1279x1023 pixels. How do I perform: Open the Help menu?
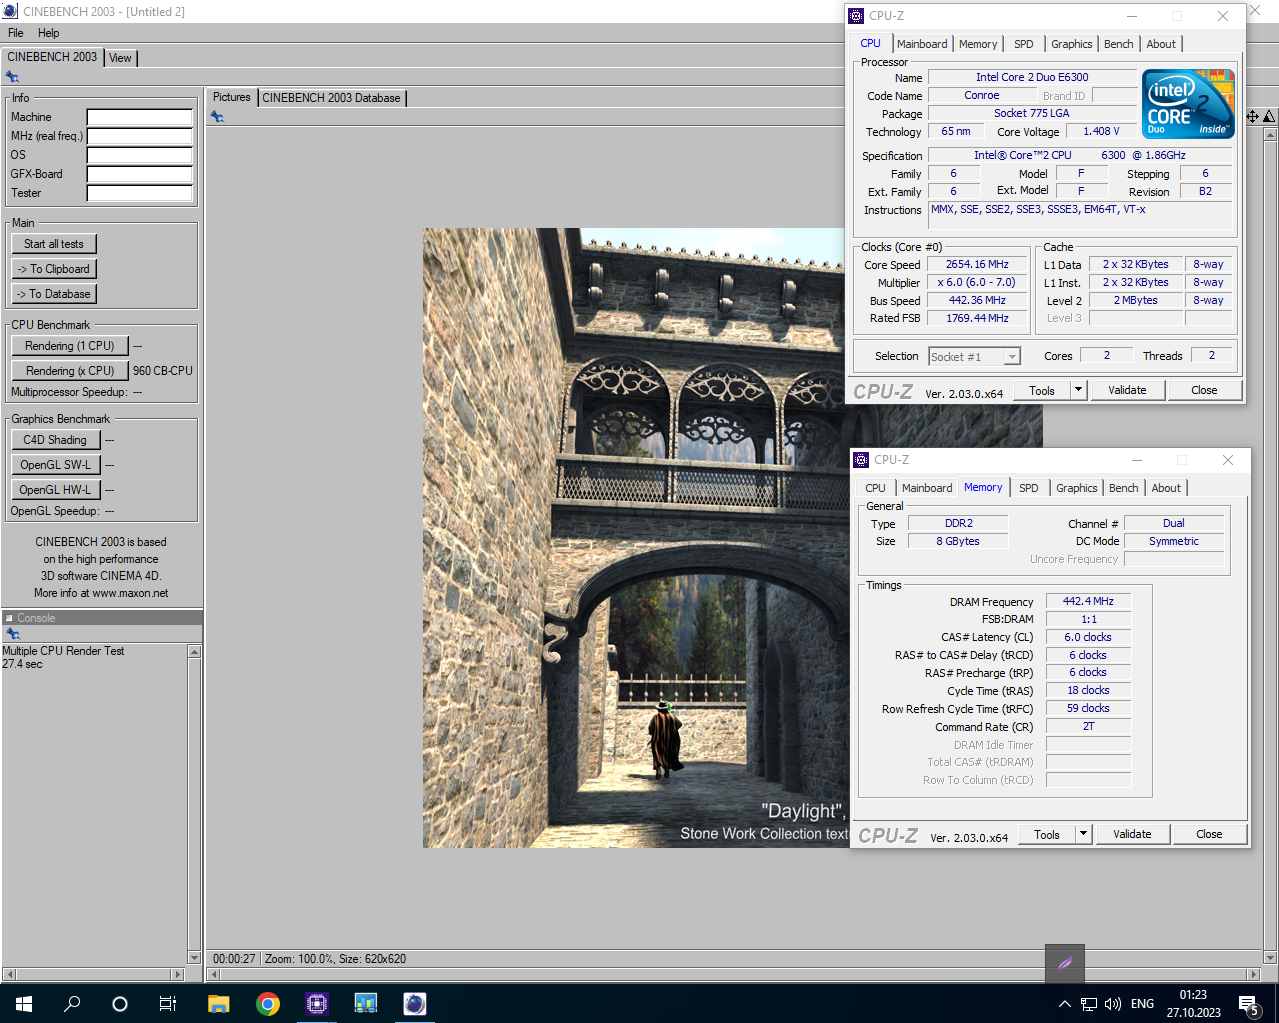tap(49, 33)
